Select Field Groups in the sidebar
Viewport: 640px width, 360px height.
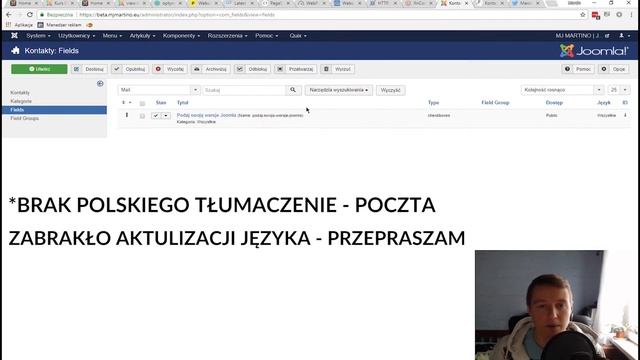(24, 118)
